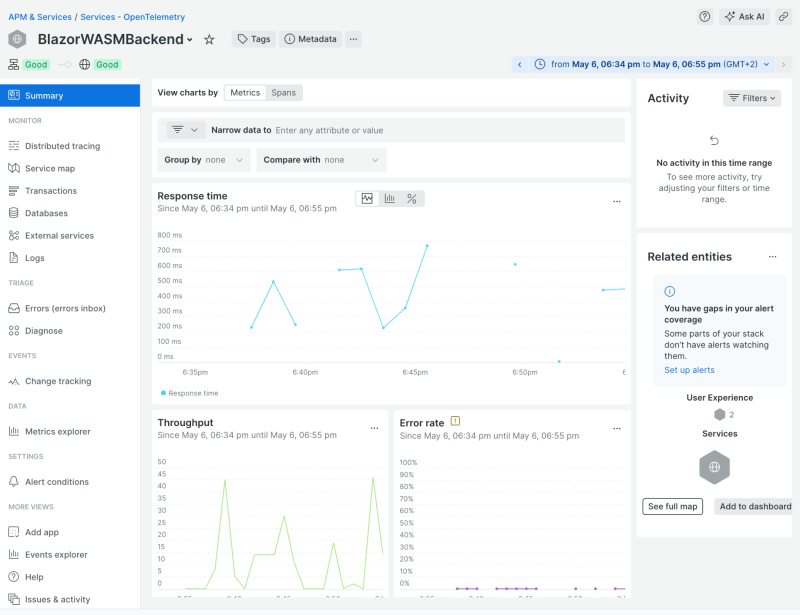The image size is (800, 615).
Task: Click the Narrow data attribute input field
Action: point(330,130)
